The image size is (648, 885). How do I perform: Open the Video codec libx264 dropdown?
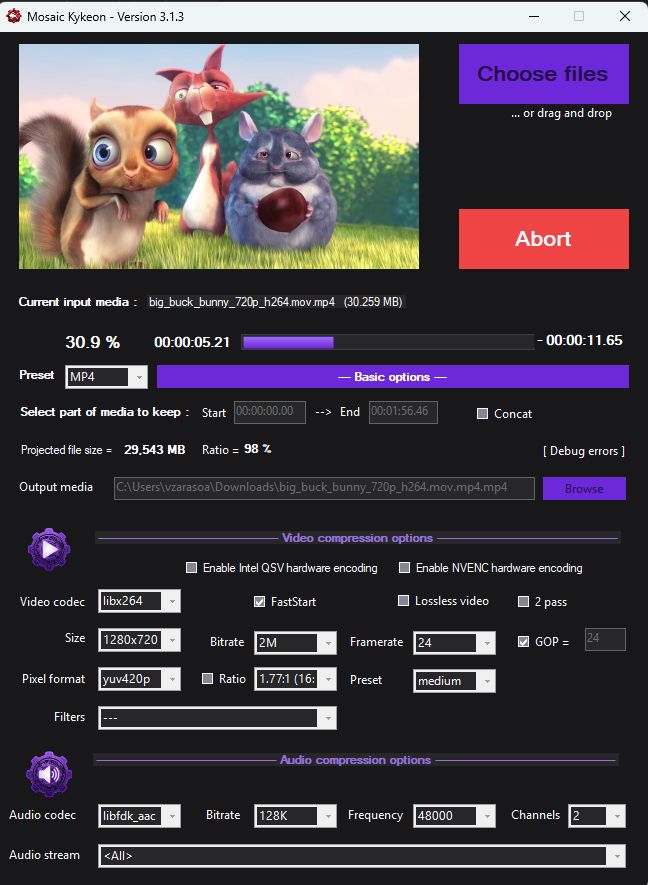140,601
